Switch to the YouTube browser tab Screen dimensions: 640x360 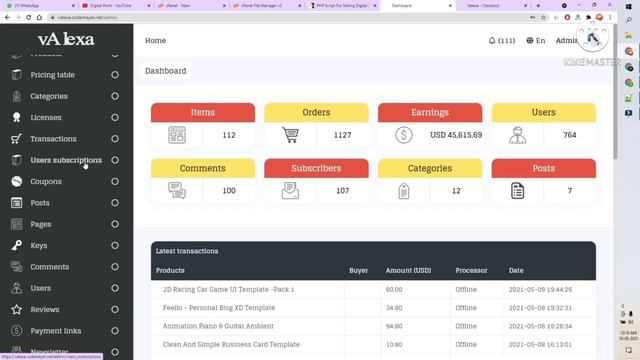pyautogui.click(x=115, y=6)
